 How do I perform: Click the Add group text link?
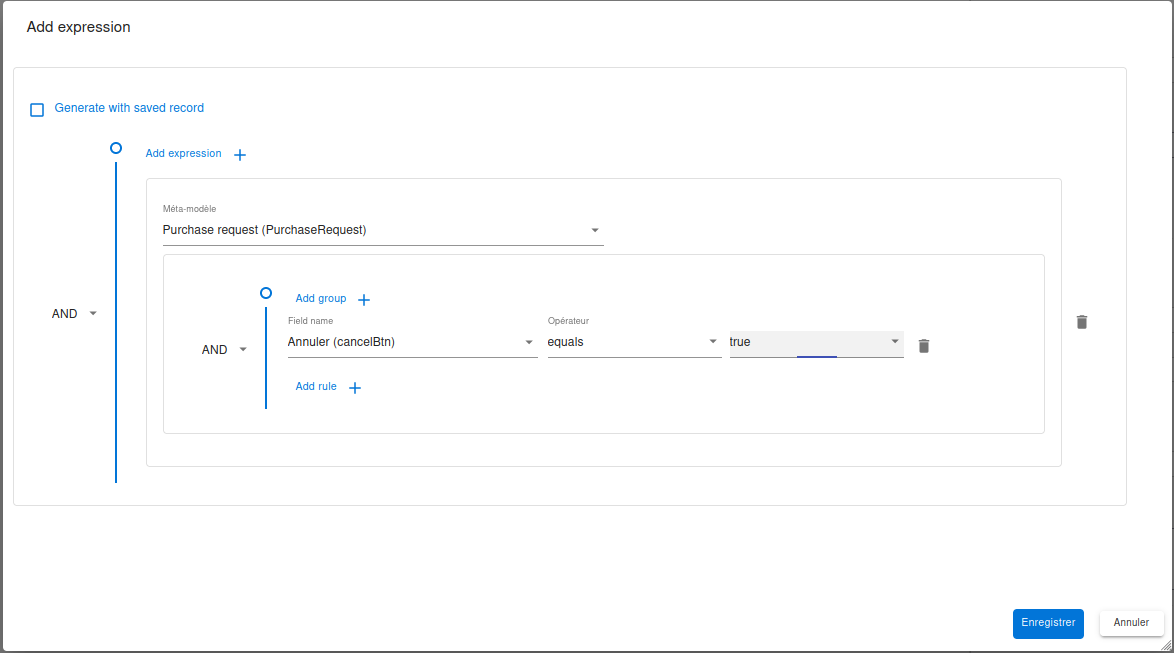[x=320, y=299]
